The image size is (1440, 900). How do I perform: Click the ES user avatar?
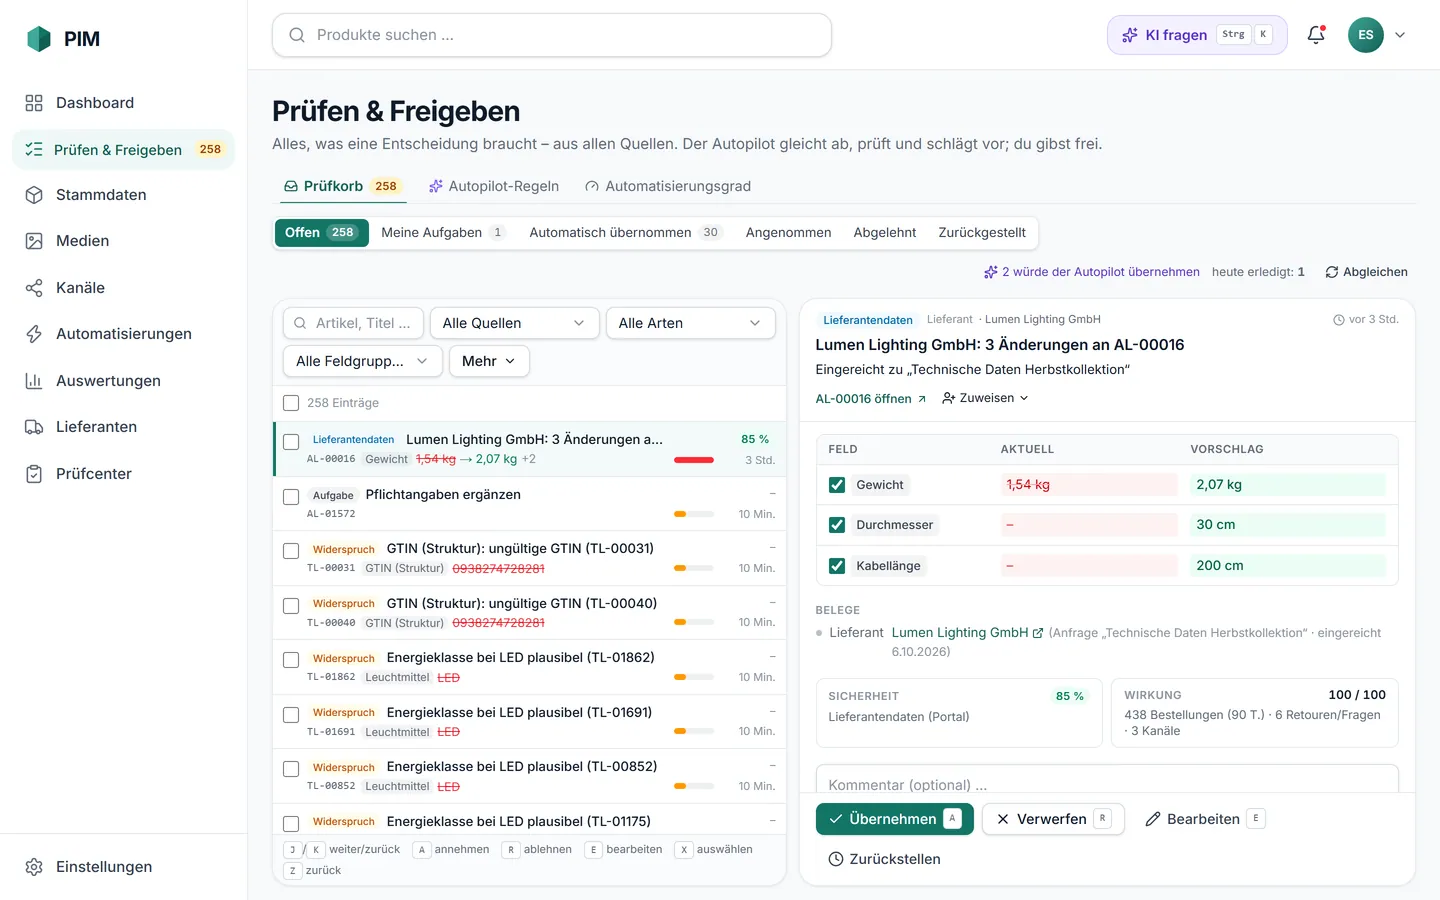(1366, 35)
